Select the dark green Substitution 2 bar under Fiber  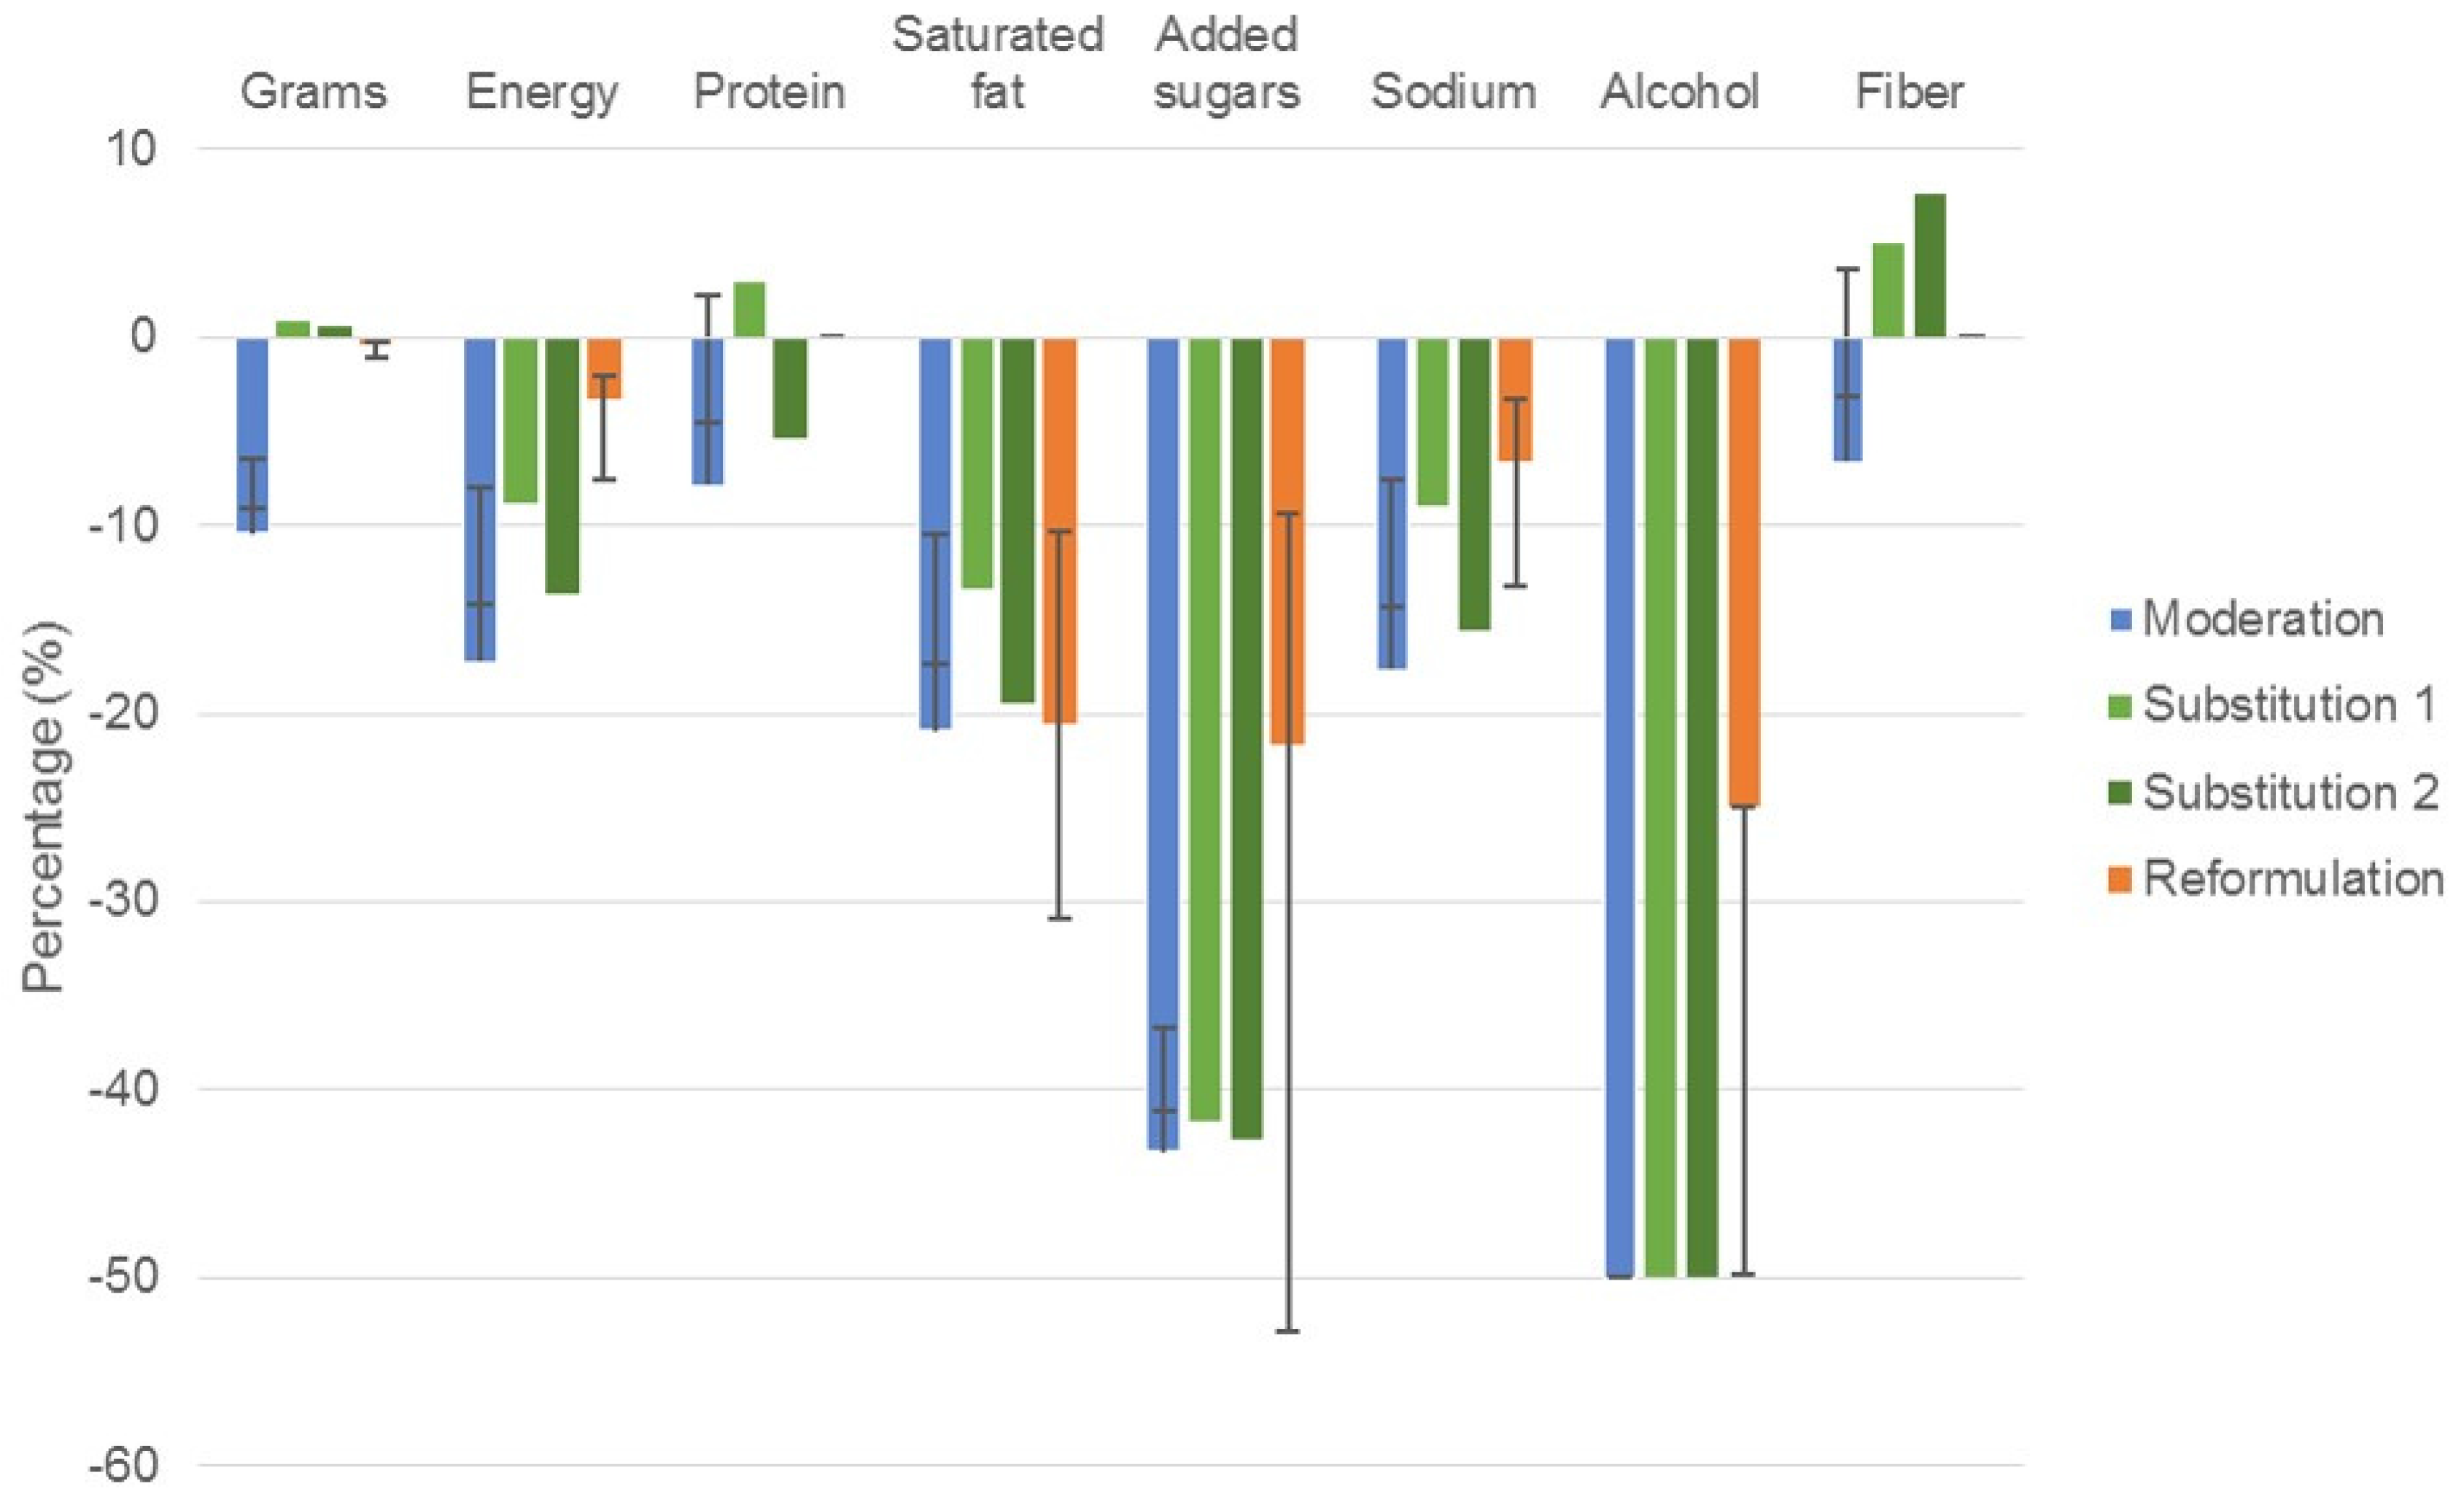(1930, 265)
